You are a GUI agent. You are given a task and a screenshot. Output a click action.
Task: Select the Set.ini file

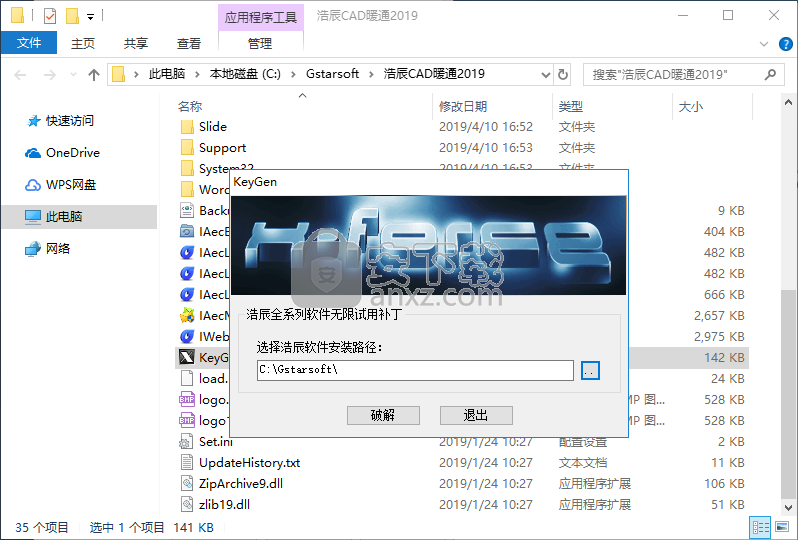(216, 442)
